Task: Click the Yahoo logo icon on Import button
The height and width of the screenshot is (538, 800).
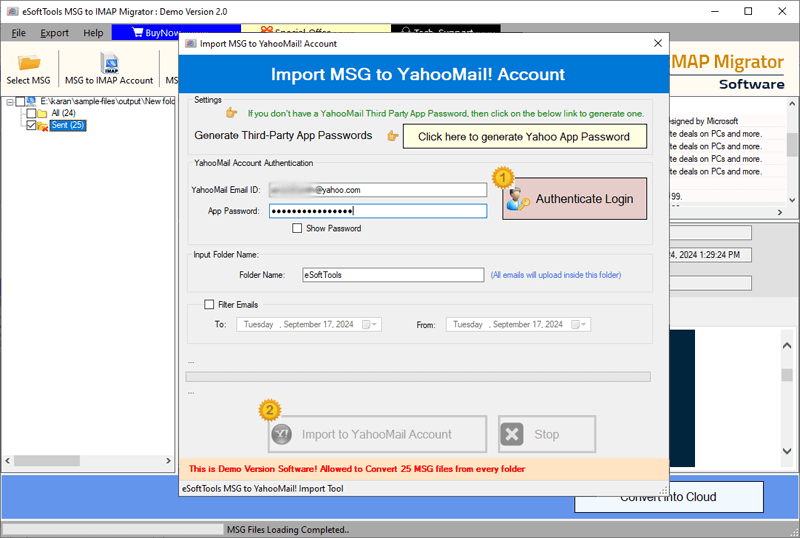Action: (x=281, y=434)
